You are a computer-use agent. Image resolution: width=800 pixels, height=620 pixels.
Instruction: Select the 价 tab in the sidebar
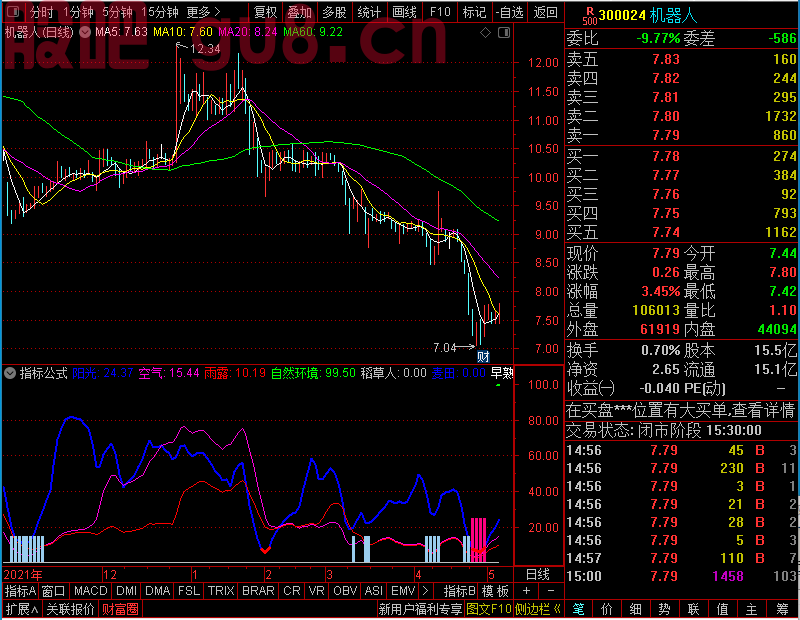[x=607, y=609]
